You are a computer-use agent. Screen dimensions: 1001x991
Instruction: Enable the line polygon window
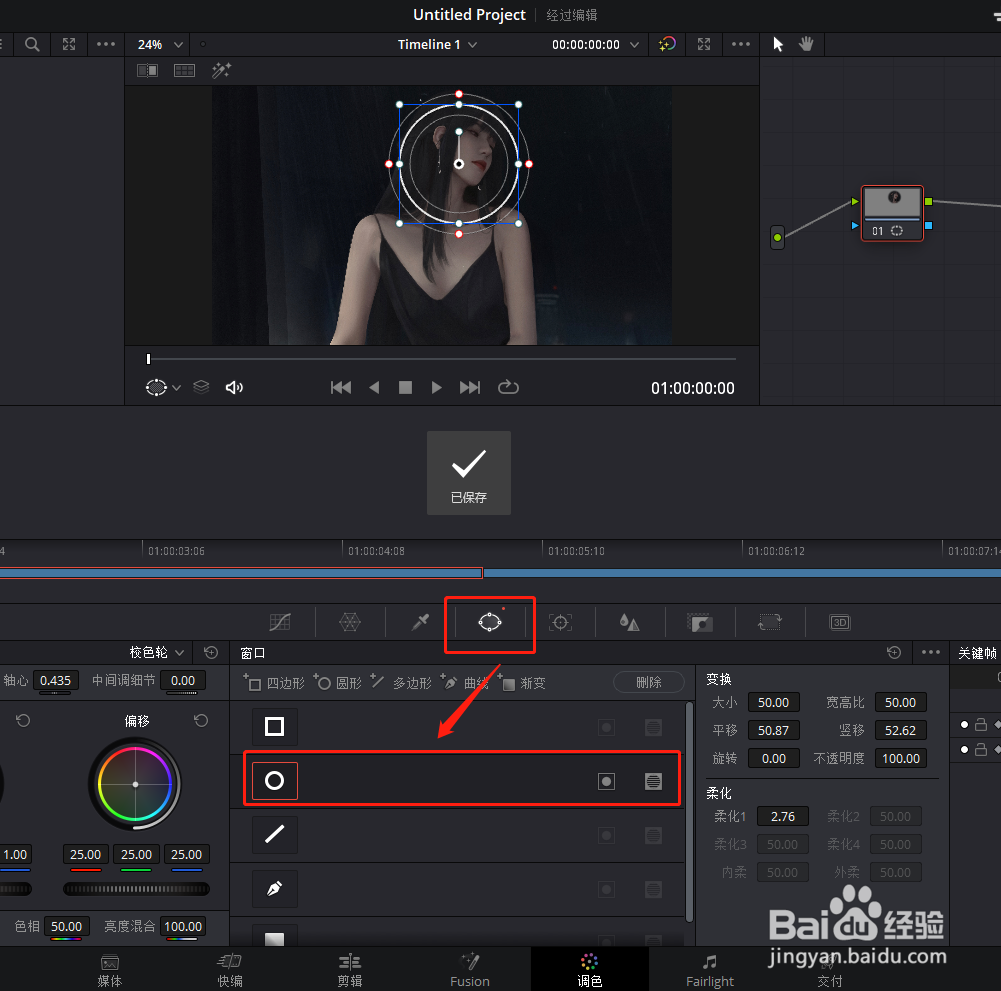tap(275, 835)
